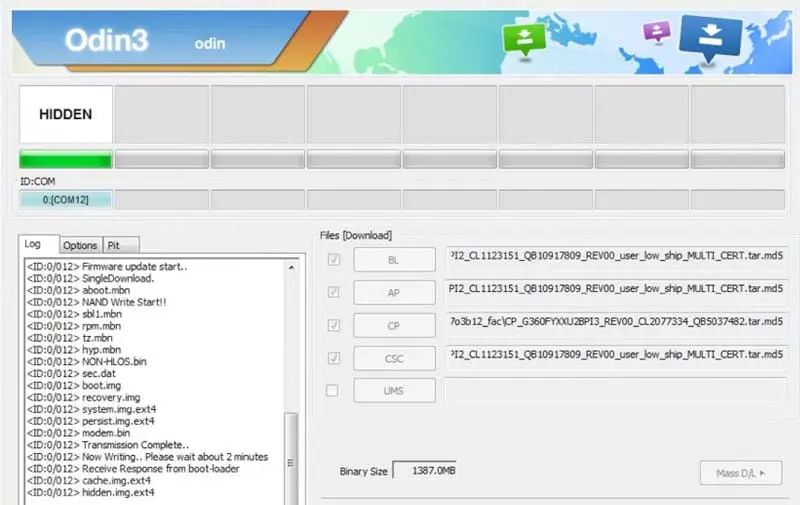Click log line tz.mbn

point(70,338)
